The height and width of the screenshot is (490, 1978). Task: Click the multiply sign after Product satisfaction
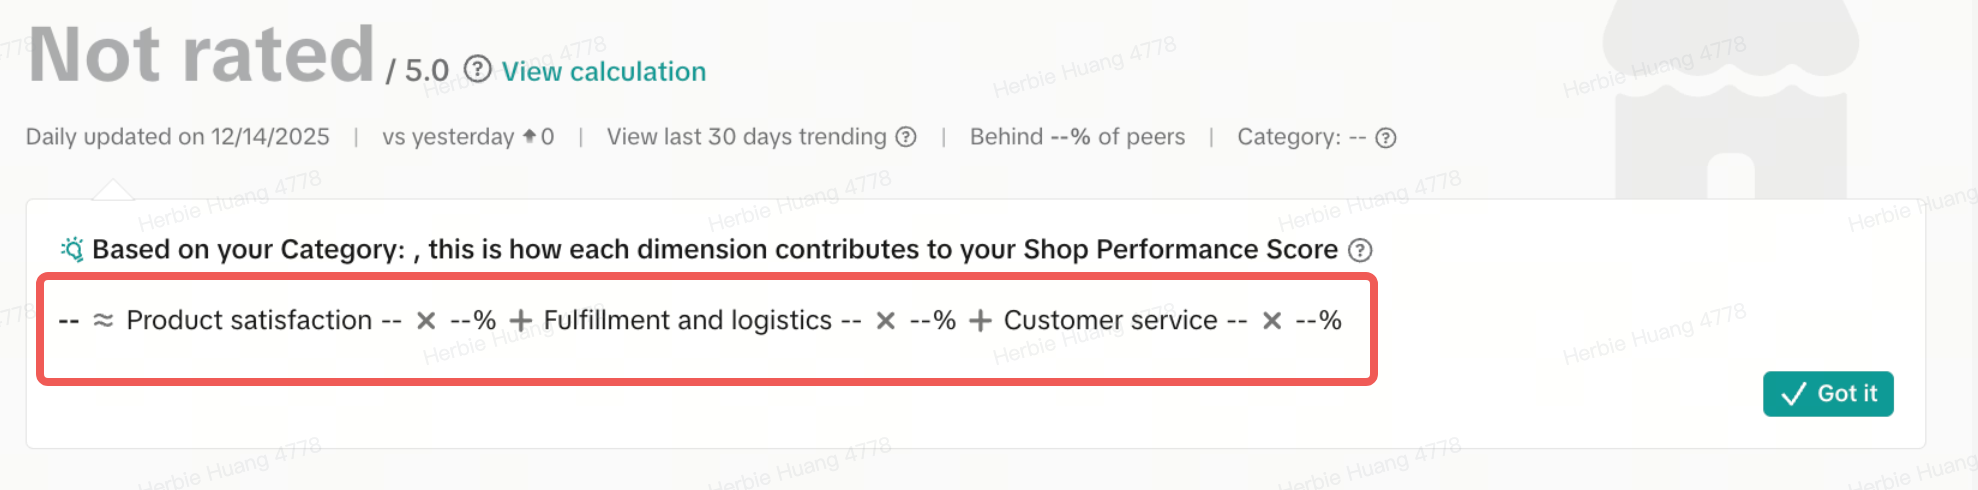point(426,321)
